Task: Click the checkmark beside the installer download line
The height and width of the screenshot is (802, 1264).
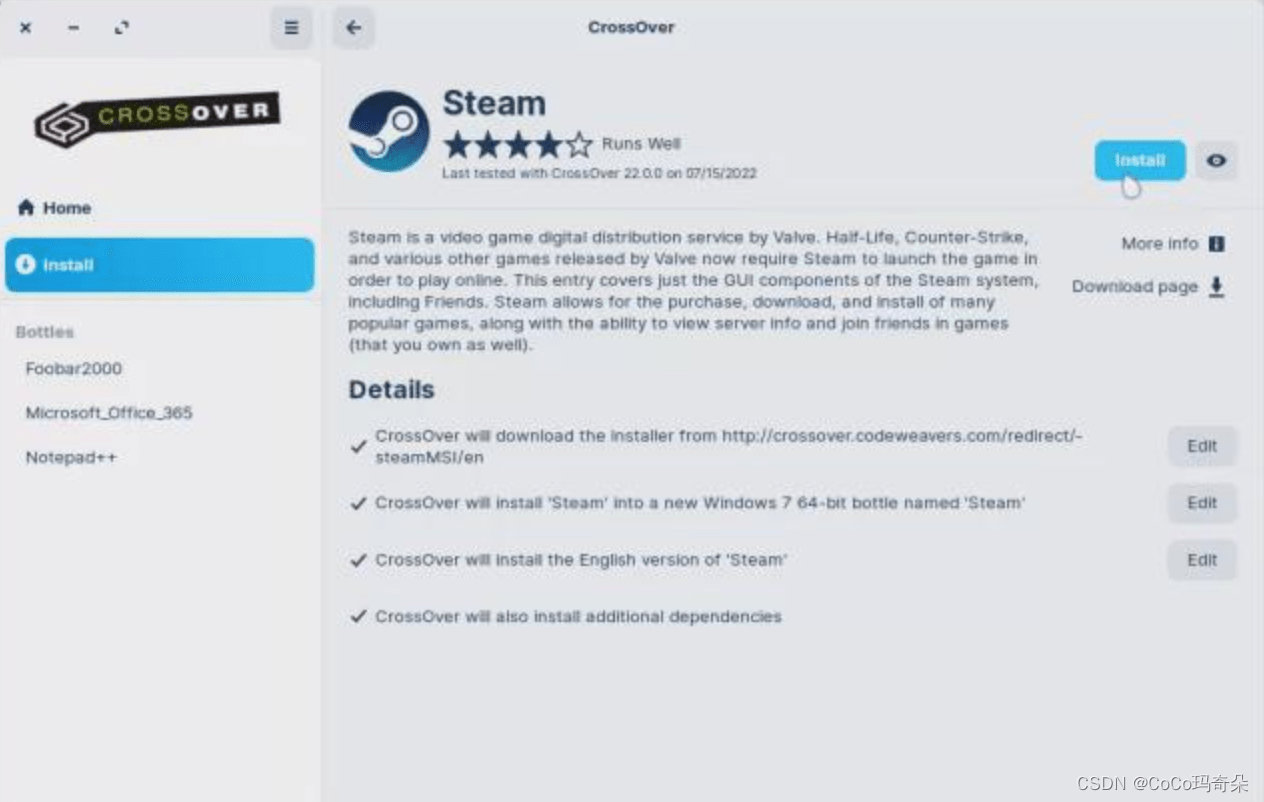Action: [x=358, y=447]
